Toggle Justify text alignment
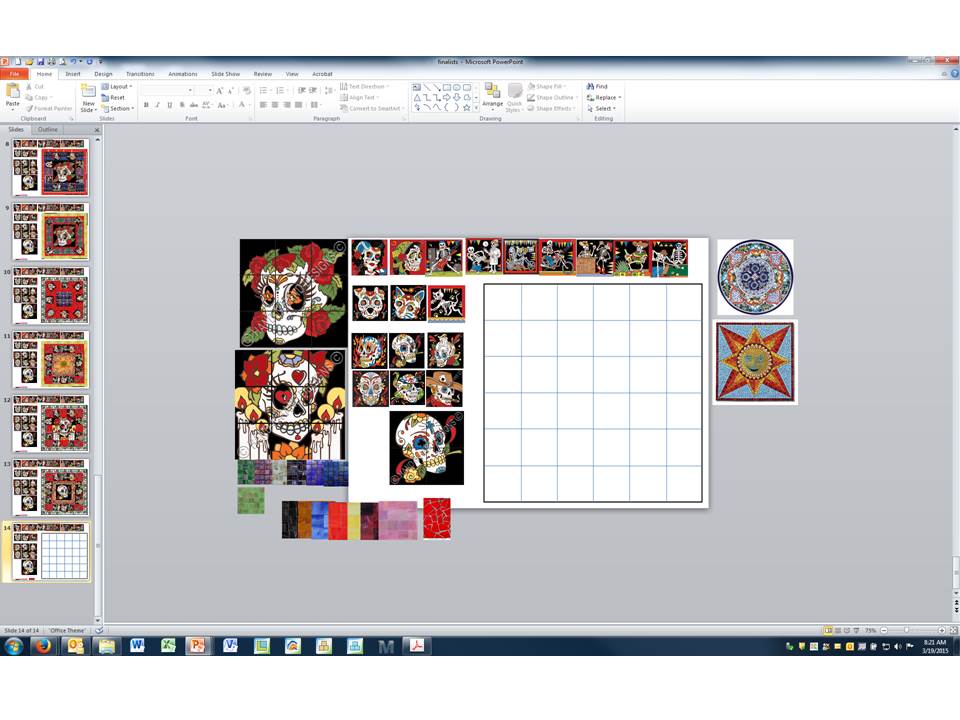 pos(298,105)
